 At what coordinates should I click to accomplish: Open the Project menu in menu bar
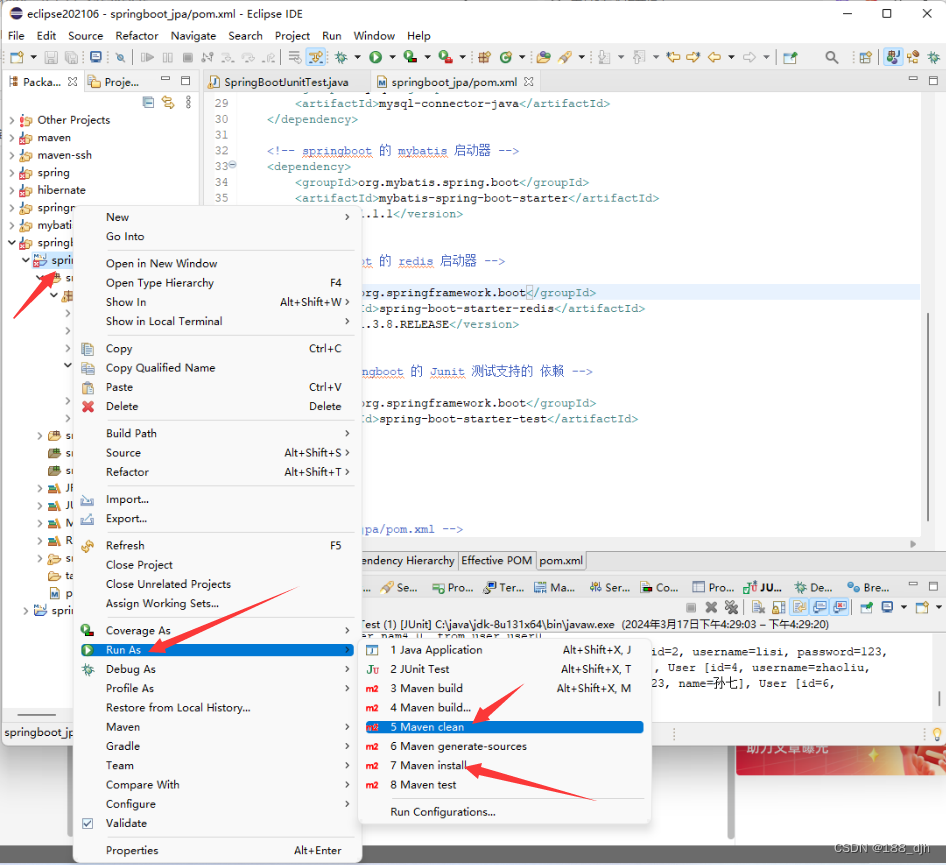pos(292,36)
